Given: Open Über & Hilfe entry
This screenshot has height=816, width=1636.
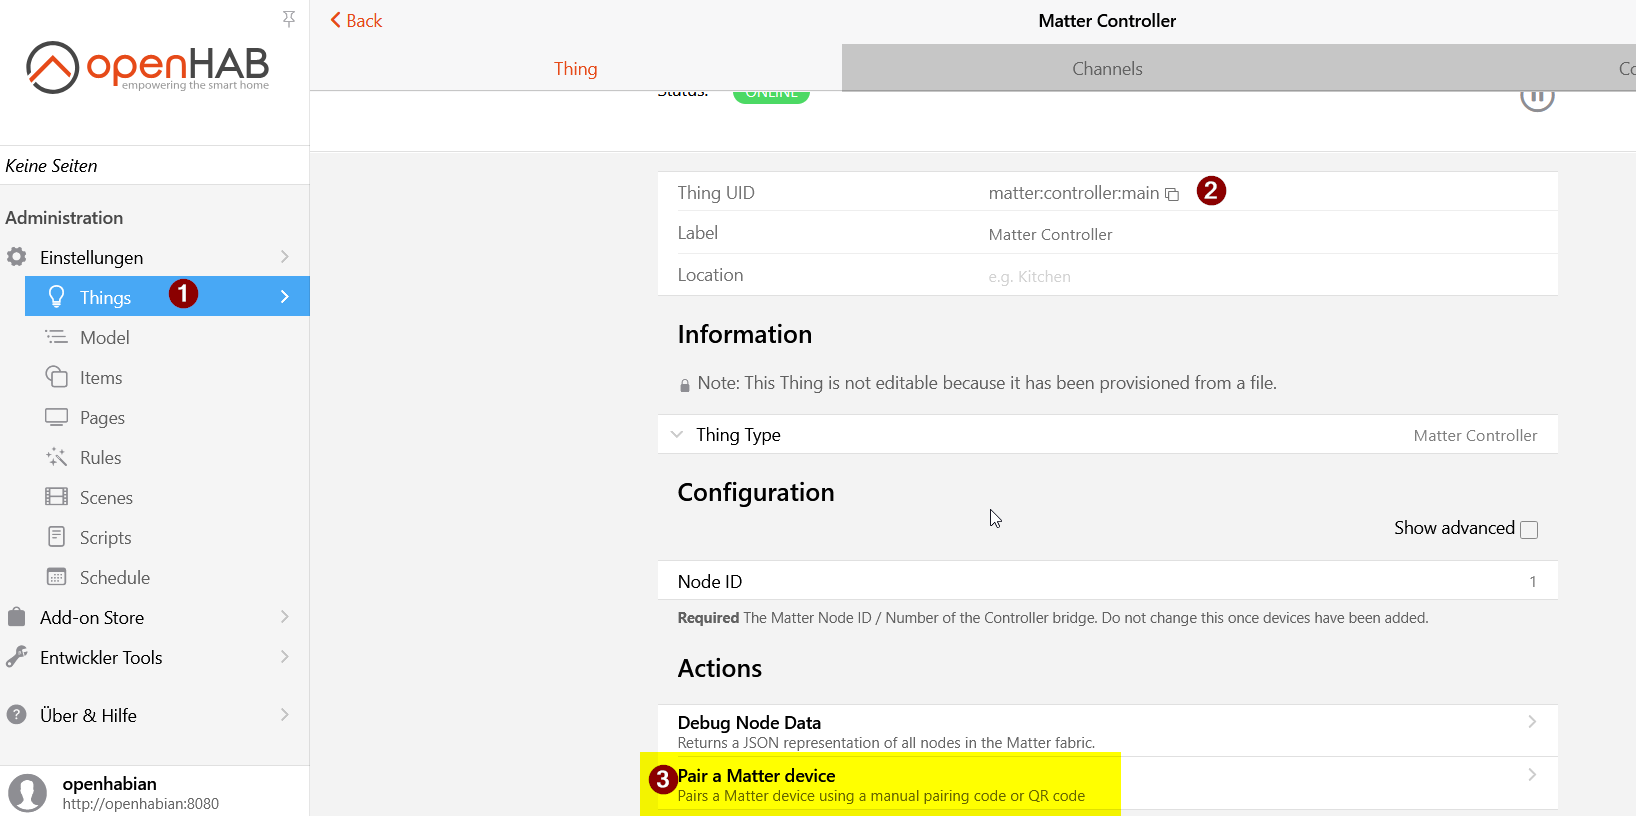Looking at the screenshot, I should tap(155, 715).
